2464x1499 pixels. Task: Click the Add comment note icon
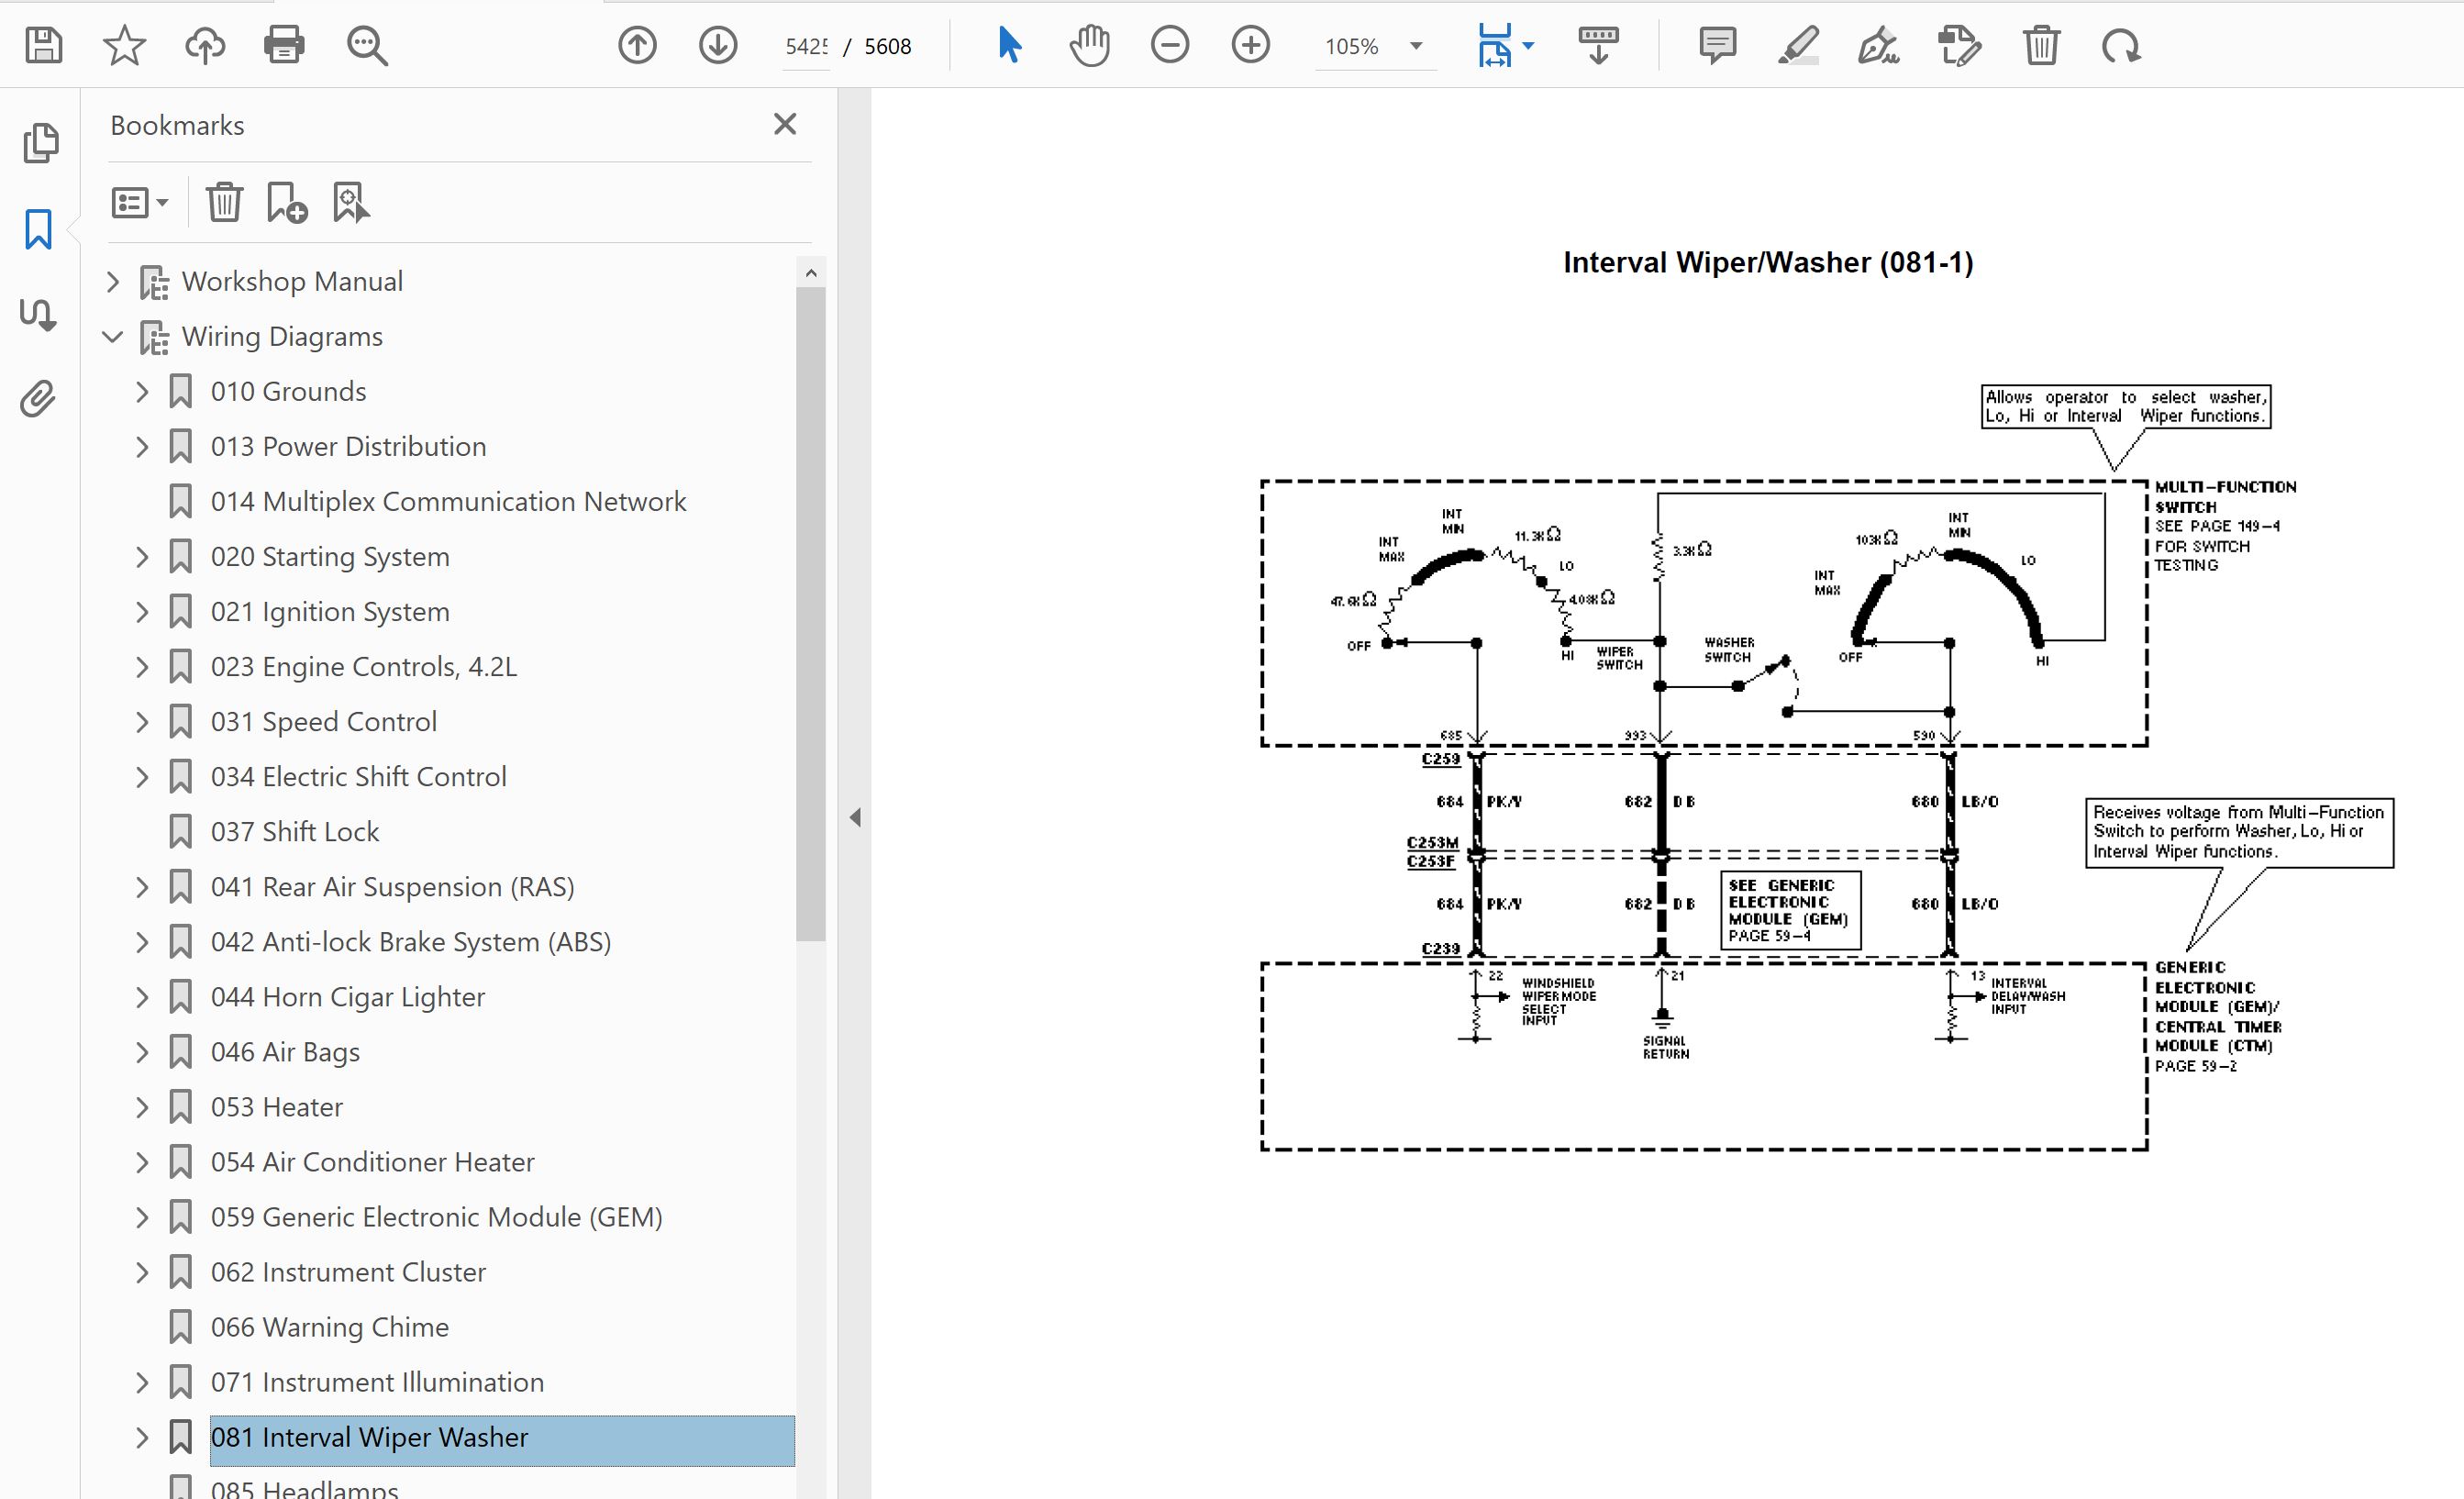(1717, 46)
